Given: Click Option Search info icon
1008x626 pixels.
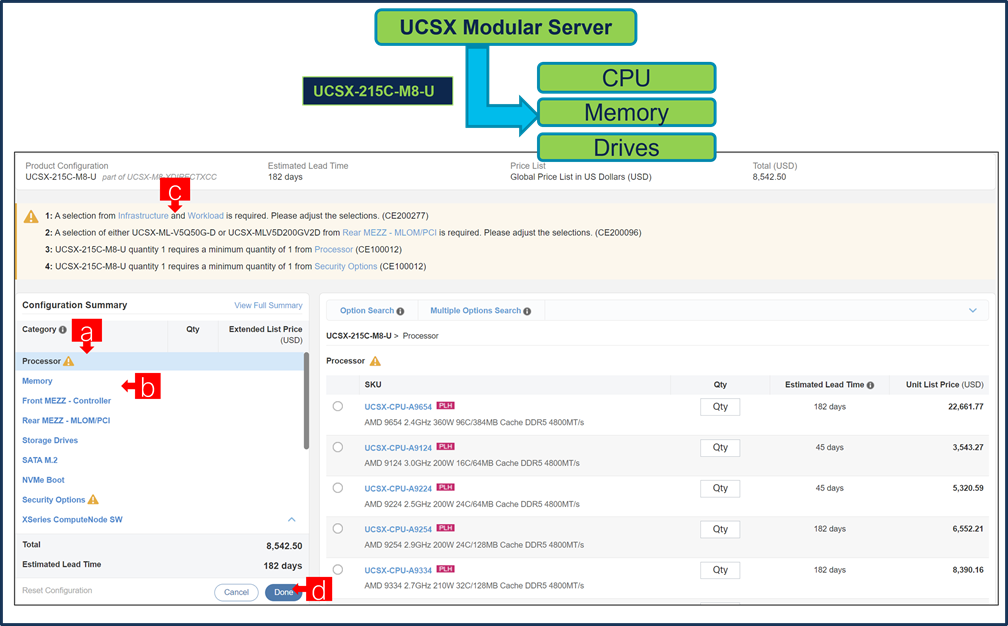Looking at the screenshot, I should point(400,311).
